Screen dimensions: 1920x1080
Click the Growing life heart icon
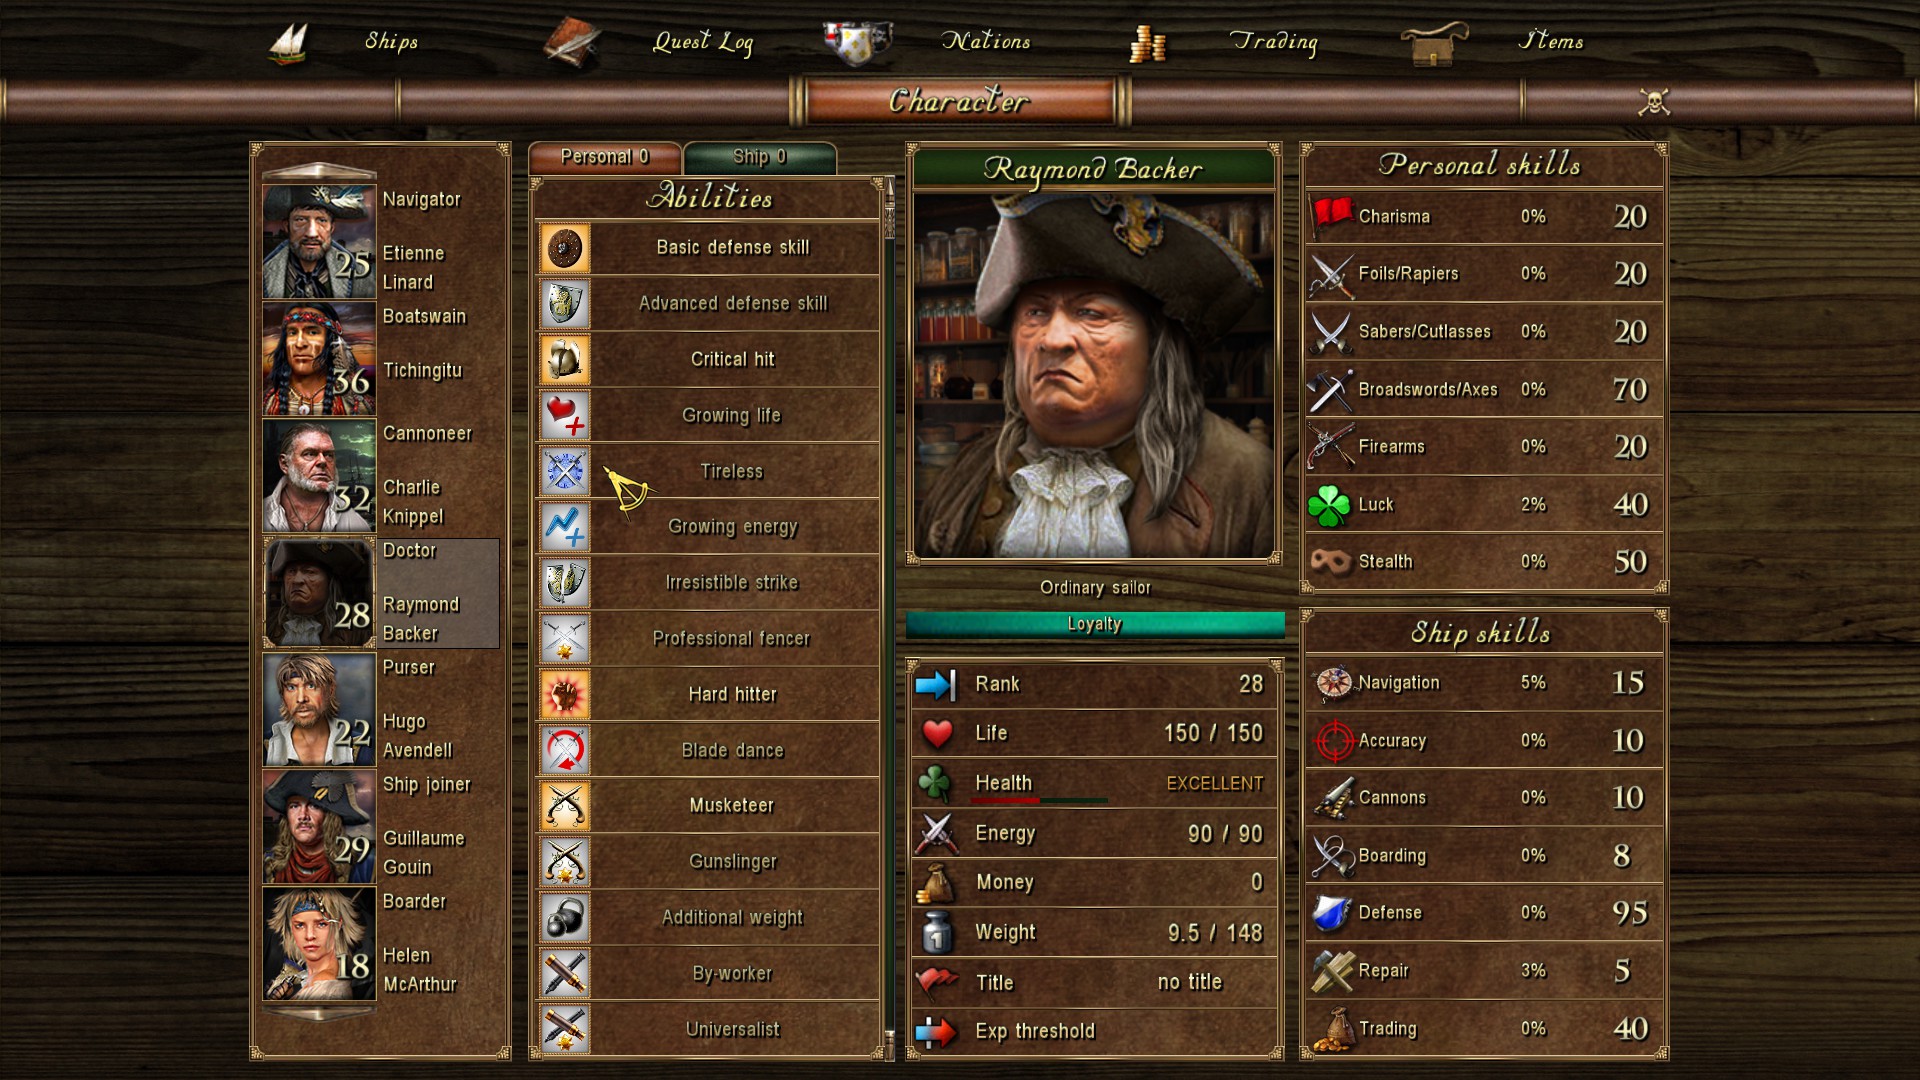tap(565, 416)
